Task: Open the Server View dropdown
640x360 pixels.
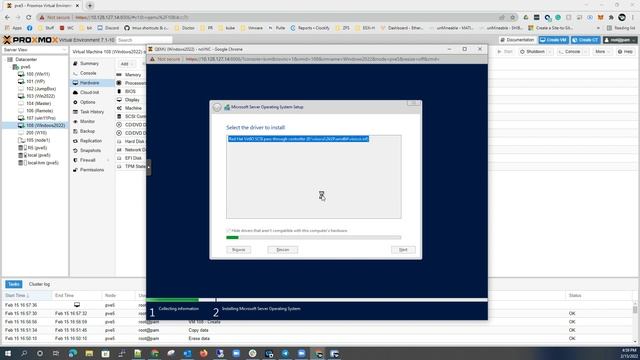Action: (35, 50)
